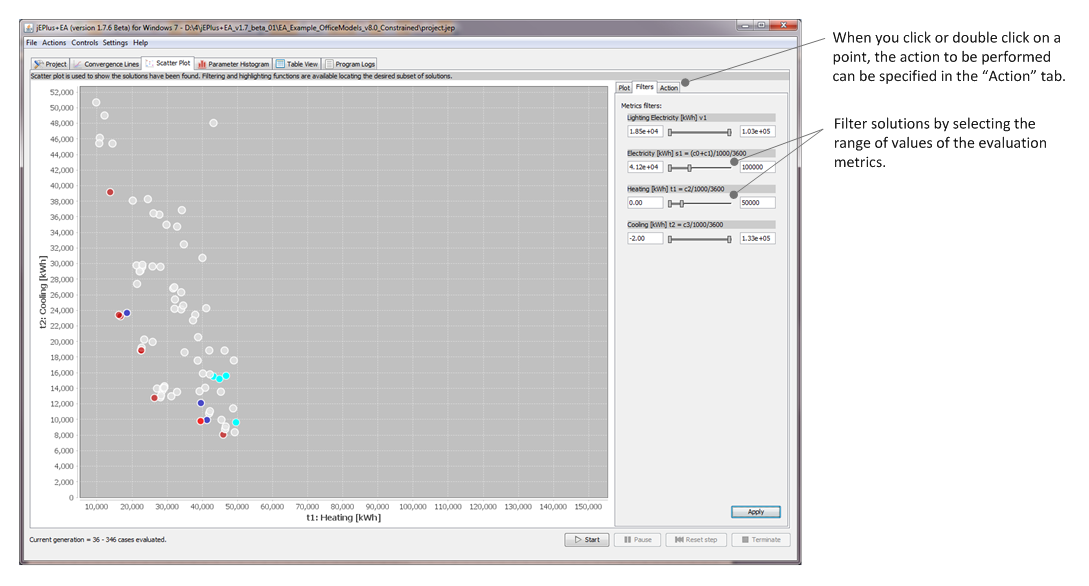Click the Pause button
The width and height of the screenshot is (1089, 586).
point(638,539)
